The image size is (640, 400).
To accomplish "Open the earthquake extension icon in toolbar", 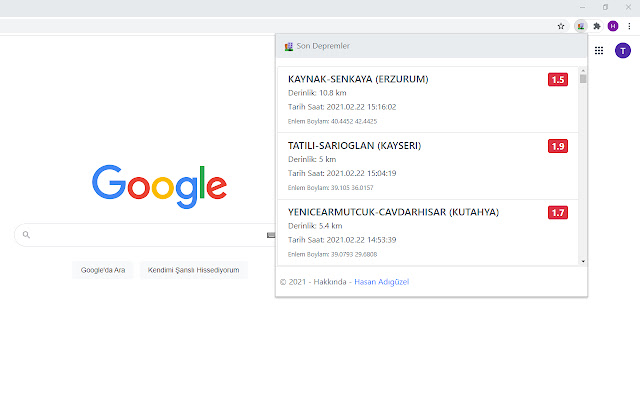I will (580, 26).
